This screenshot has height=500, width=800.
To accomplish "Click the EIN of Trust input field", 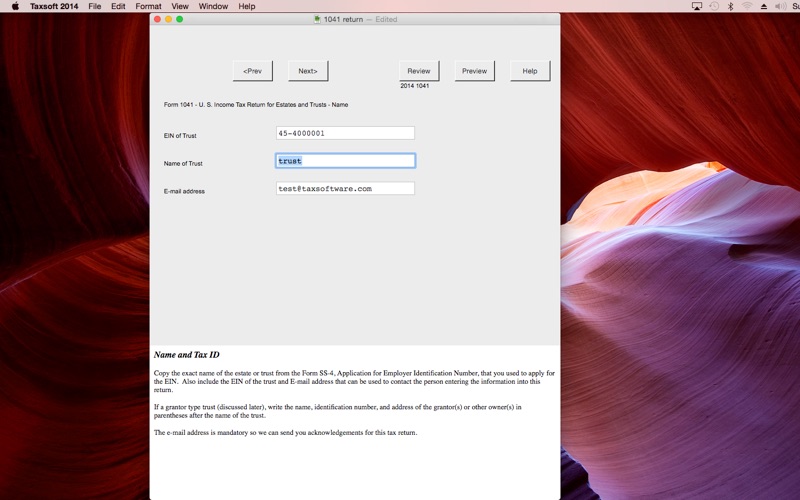I will click(345, 133).
